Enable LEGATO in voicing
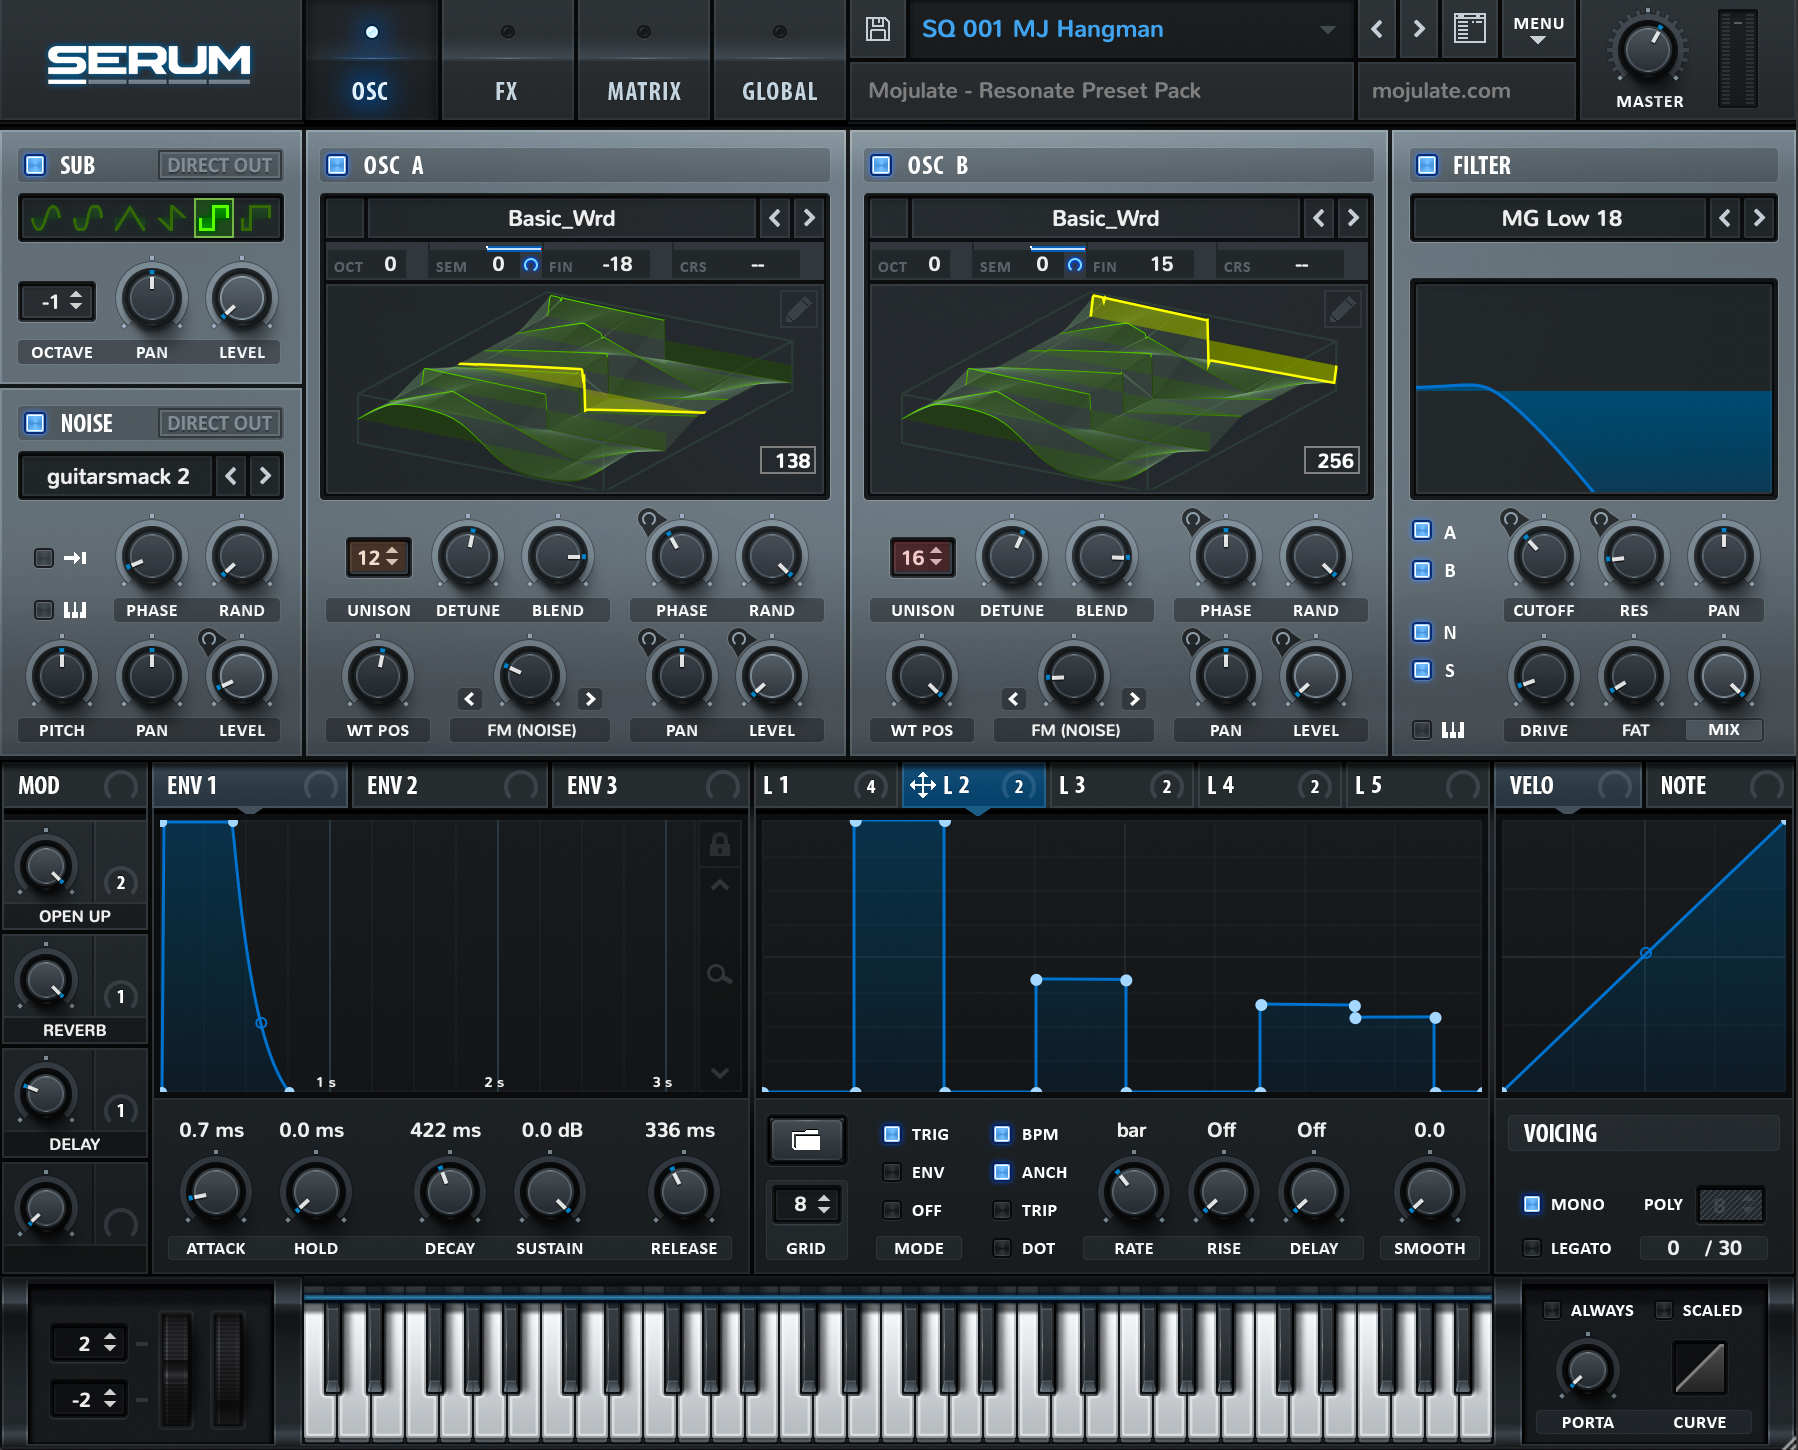 (1532, 1248)
